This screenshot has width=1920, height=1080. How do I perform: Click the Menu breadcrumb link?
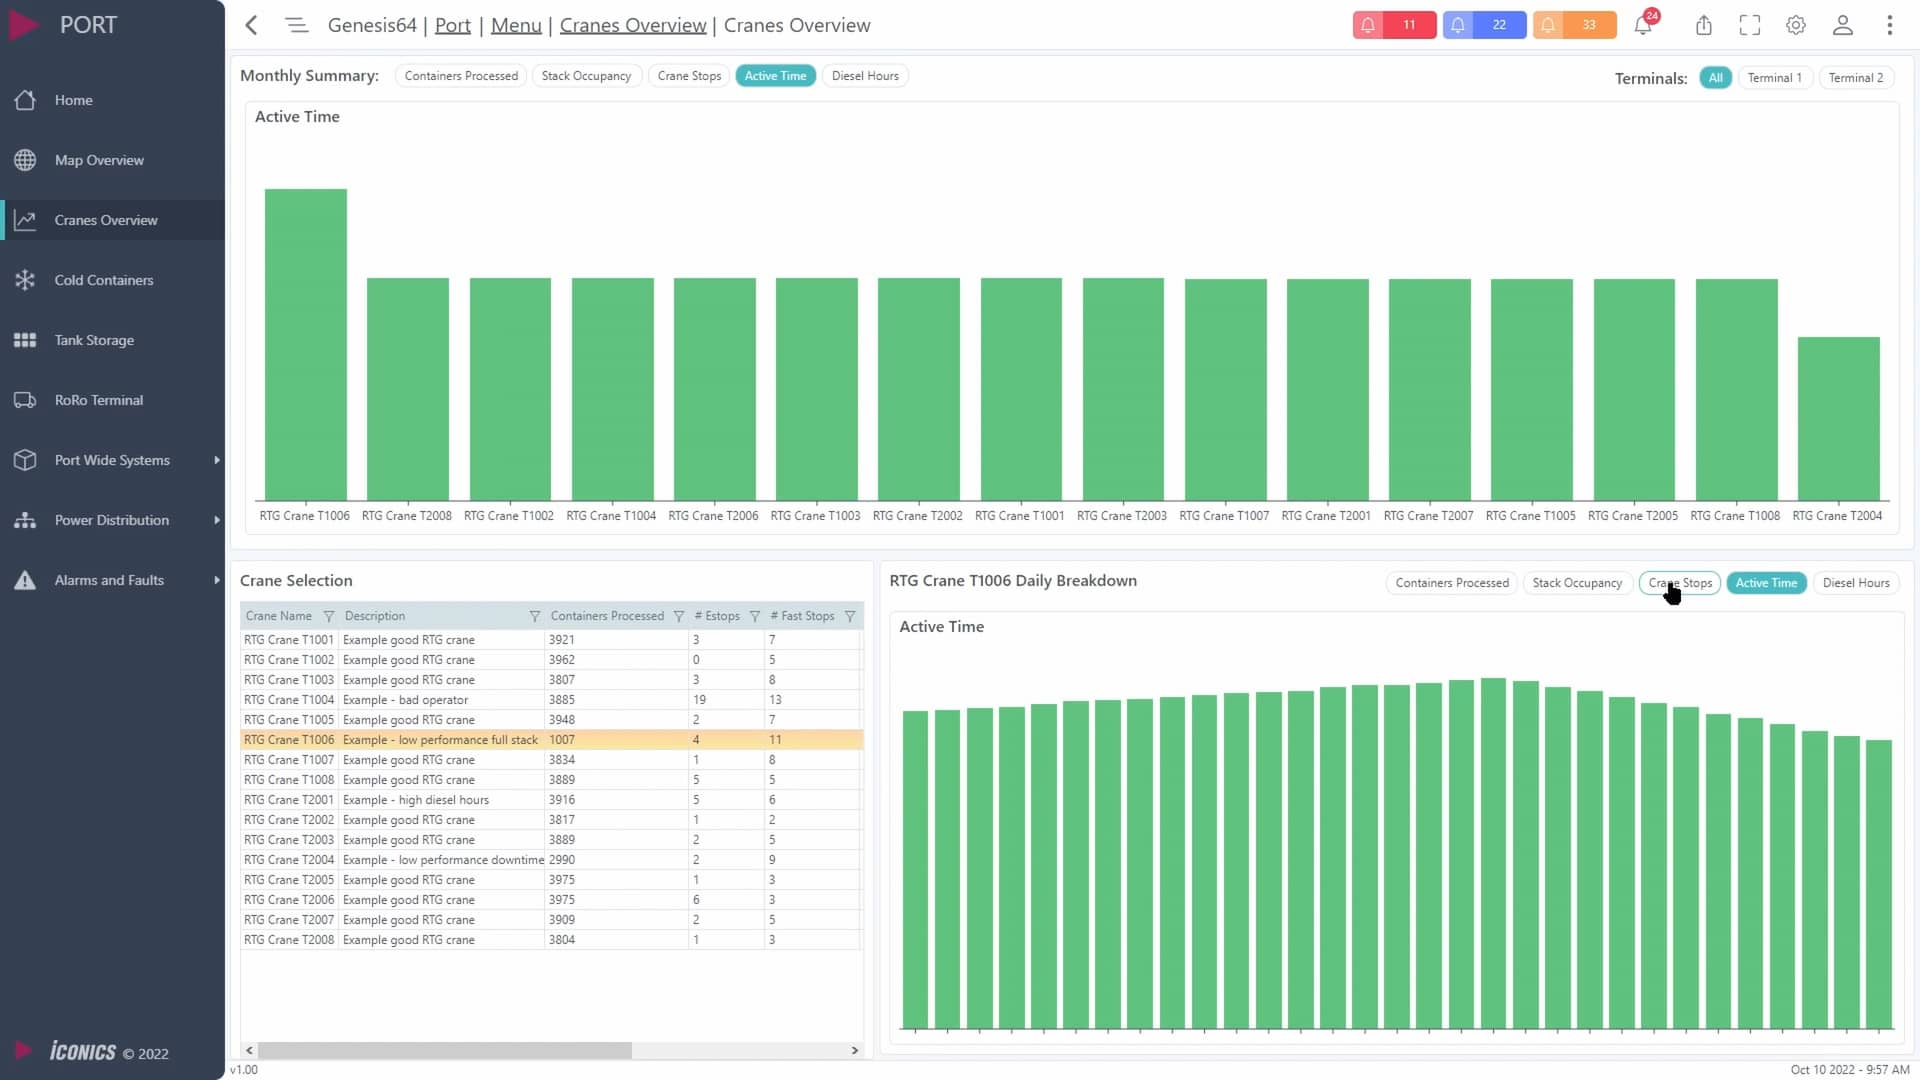[516, 25]
